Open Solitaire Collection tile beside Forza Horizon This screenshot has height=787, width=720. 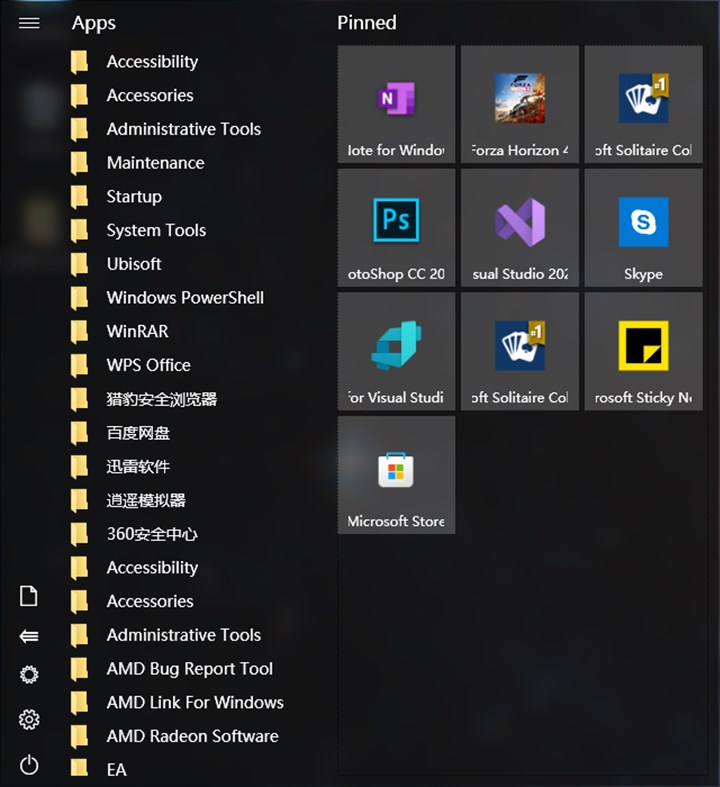coord(643,104)
